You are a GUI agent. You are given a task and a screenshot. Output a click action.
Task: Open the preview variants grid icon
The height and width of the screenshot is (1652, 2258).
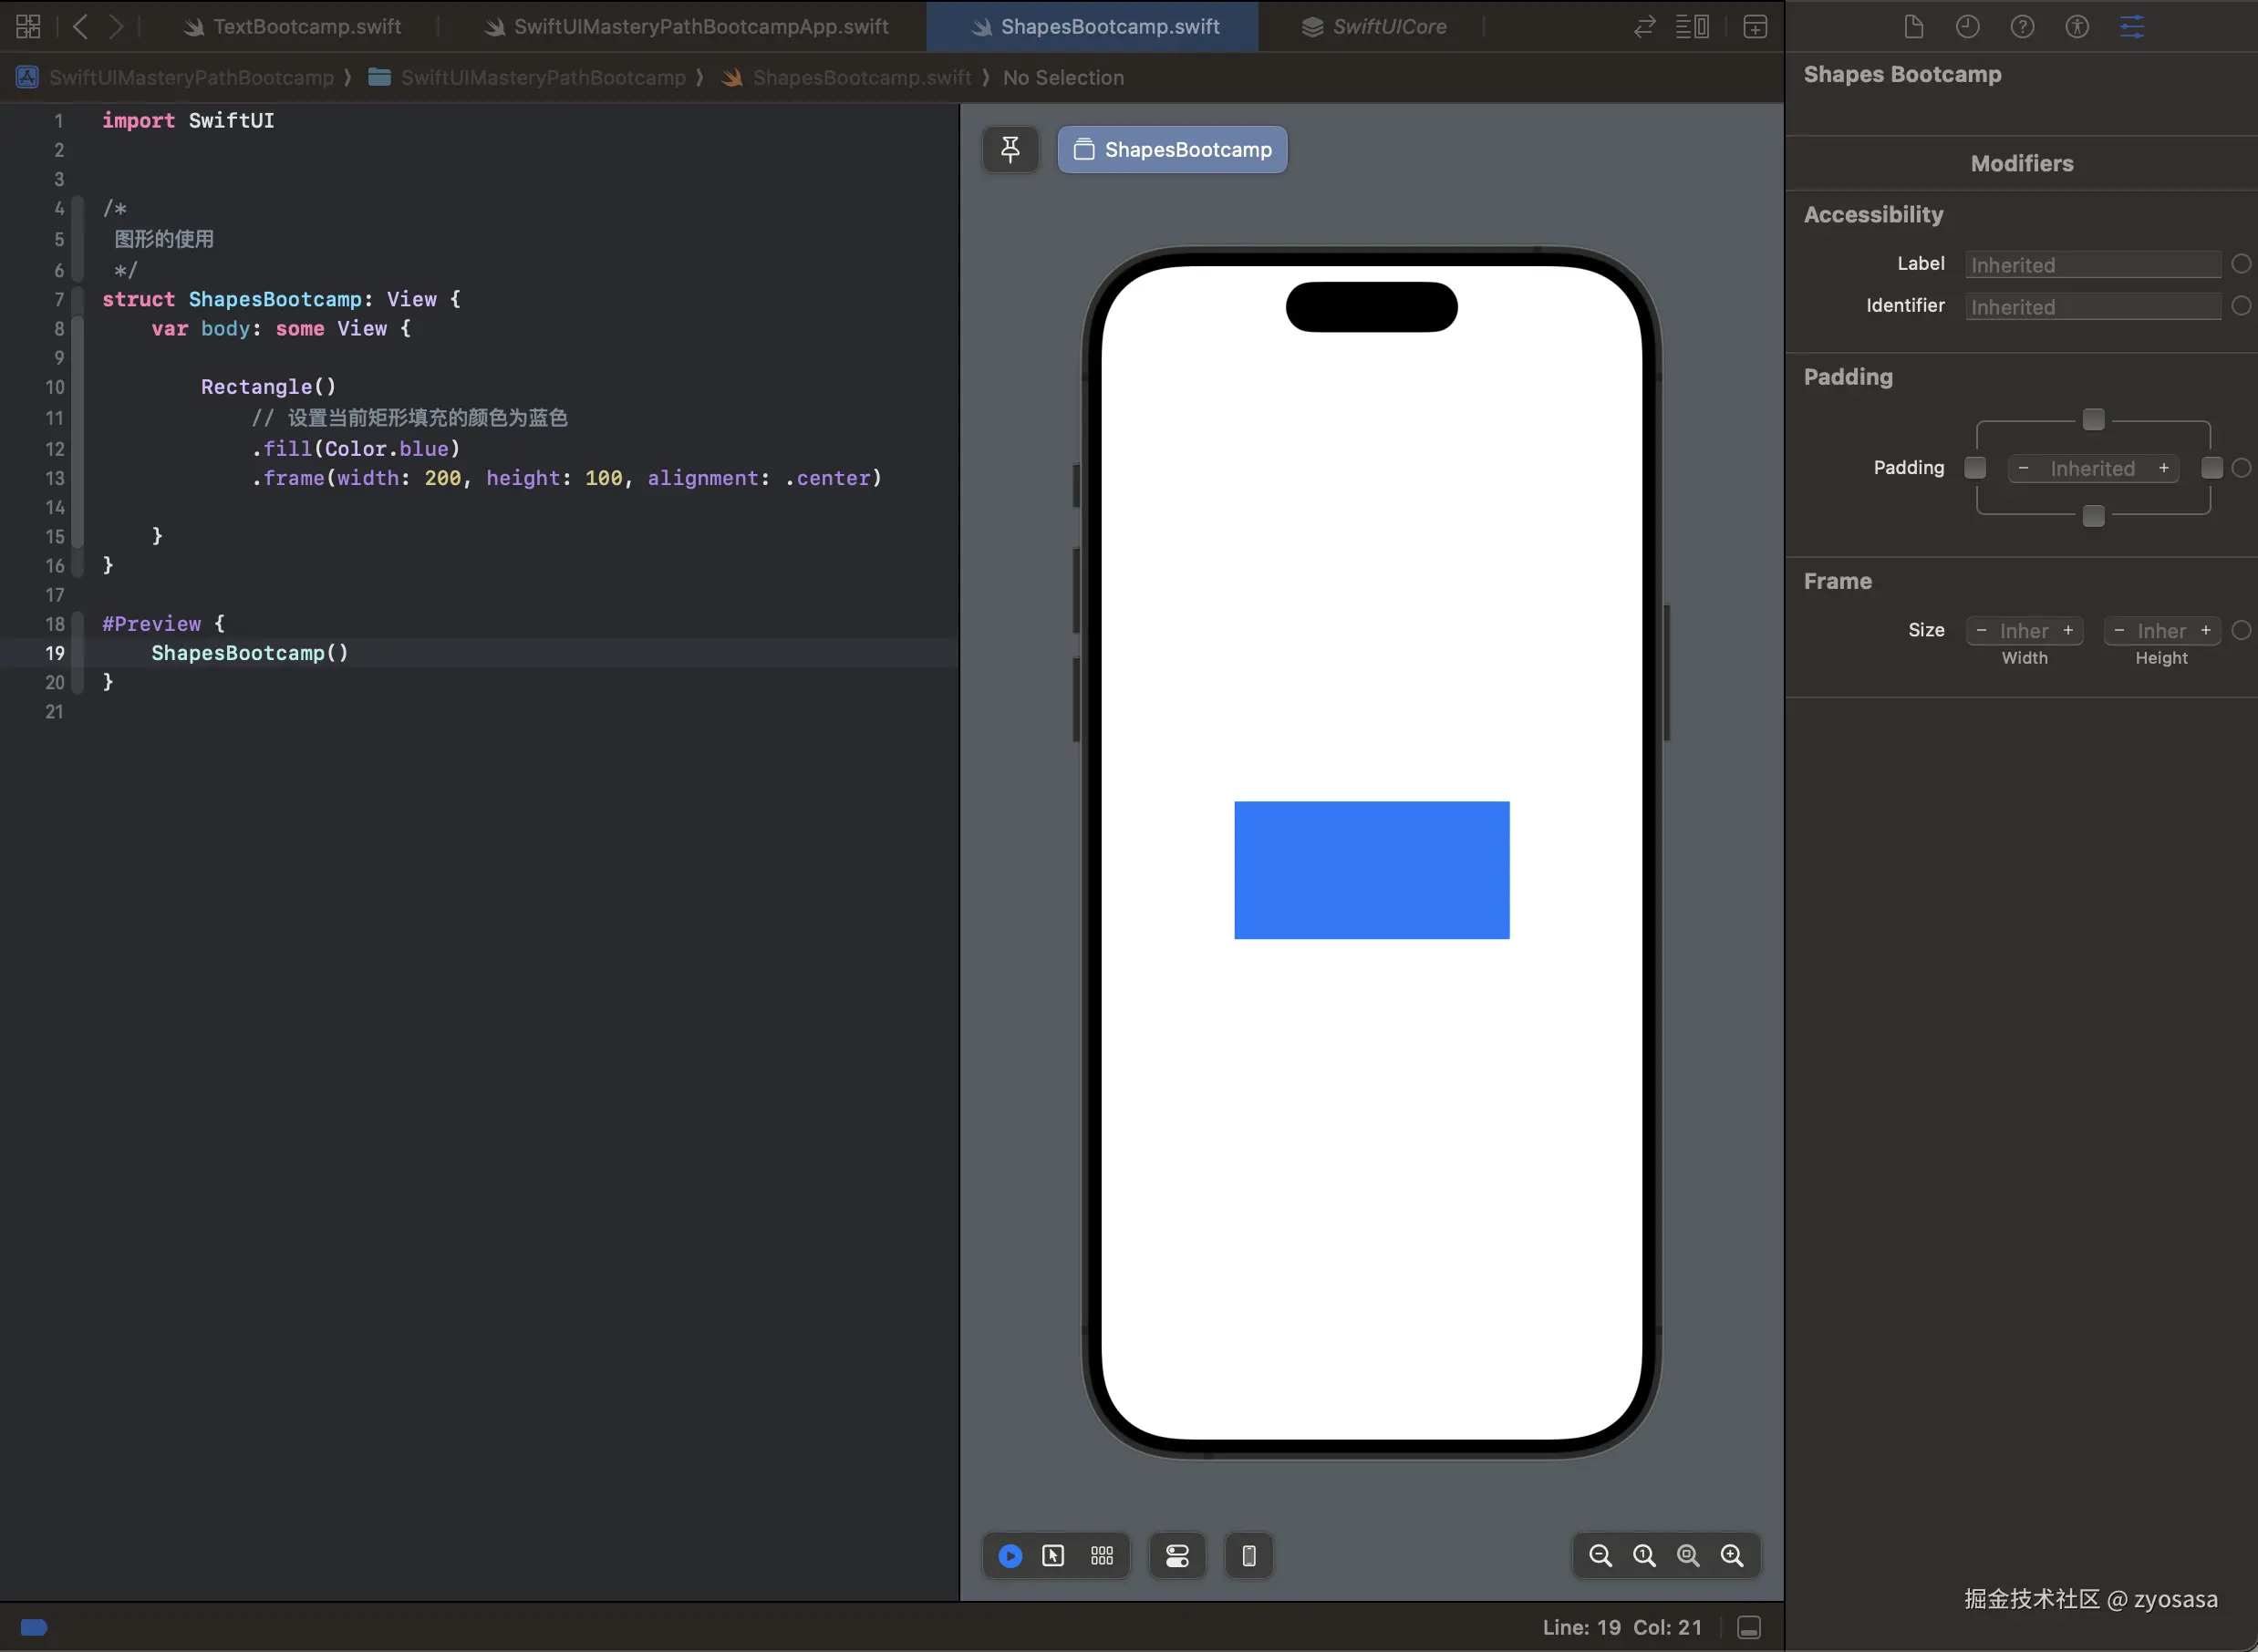[x=1102, y=1555]
